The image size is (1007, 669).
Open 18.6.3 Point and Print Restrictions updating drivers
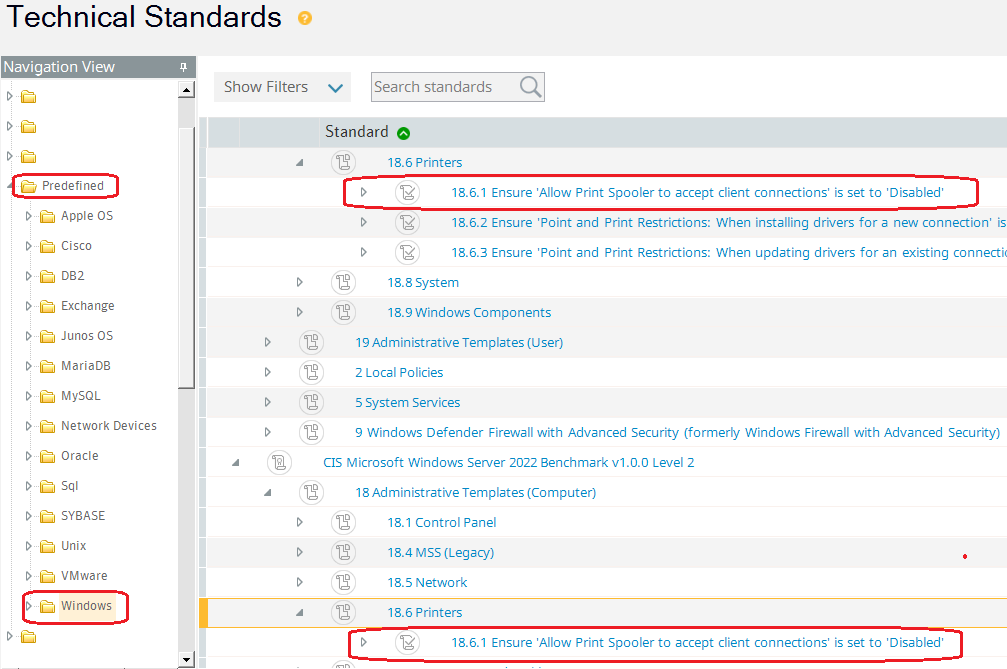[728, 252]
